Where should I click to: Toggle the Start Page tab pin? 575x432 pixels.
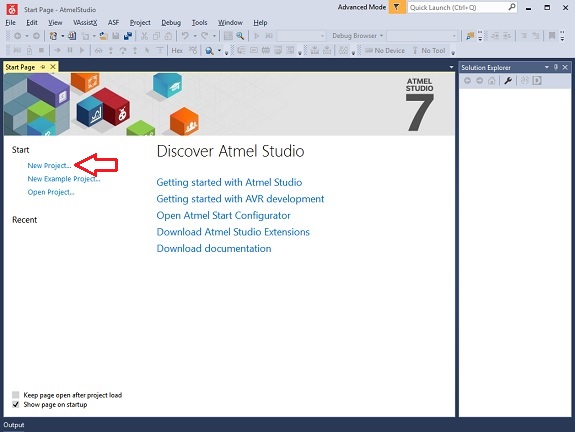[43, 67]
